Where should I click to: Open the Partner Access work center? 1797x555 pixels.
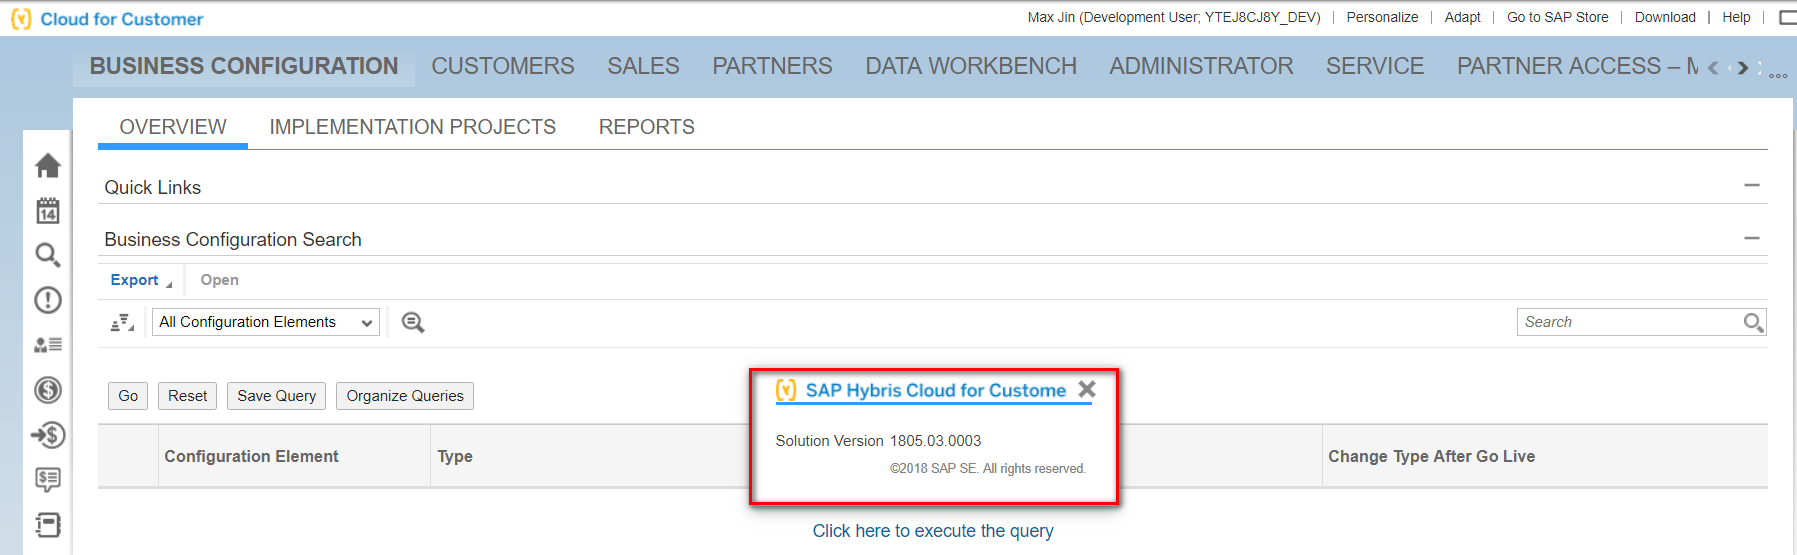[x=1577, y=66]
